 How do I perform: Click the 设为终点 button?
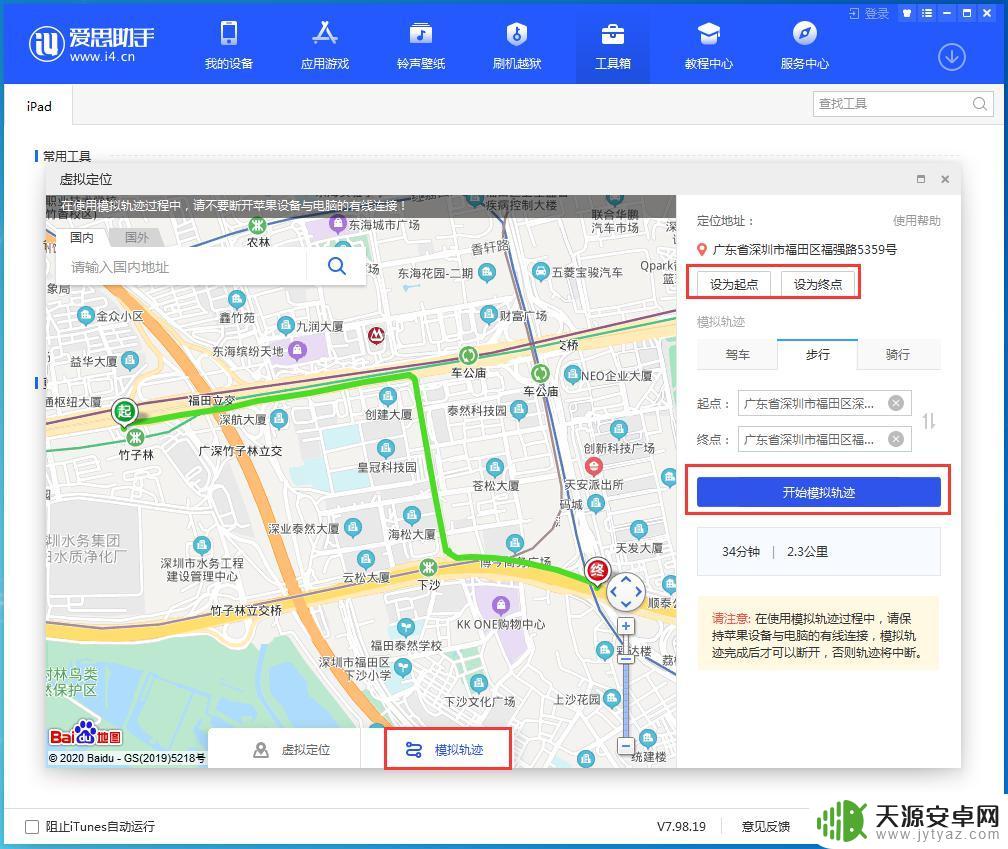pos(818,284)
